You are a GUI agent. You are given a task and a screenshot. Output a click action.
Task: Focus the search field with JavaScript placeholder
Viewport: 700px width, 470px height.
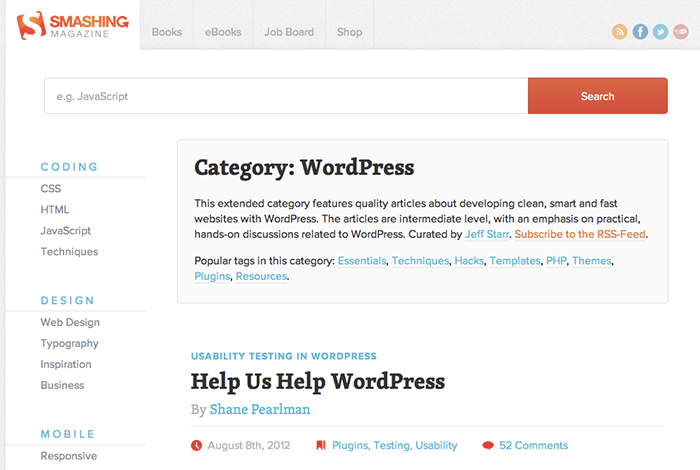(286, 96)
